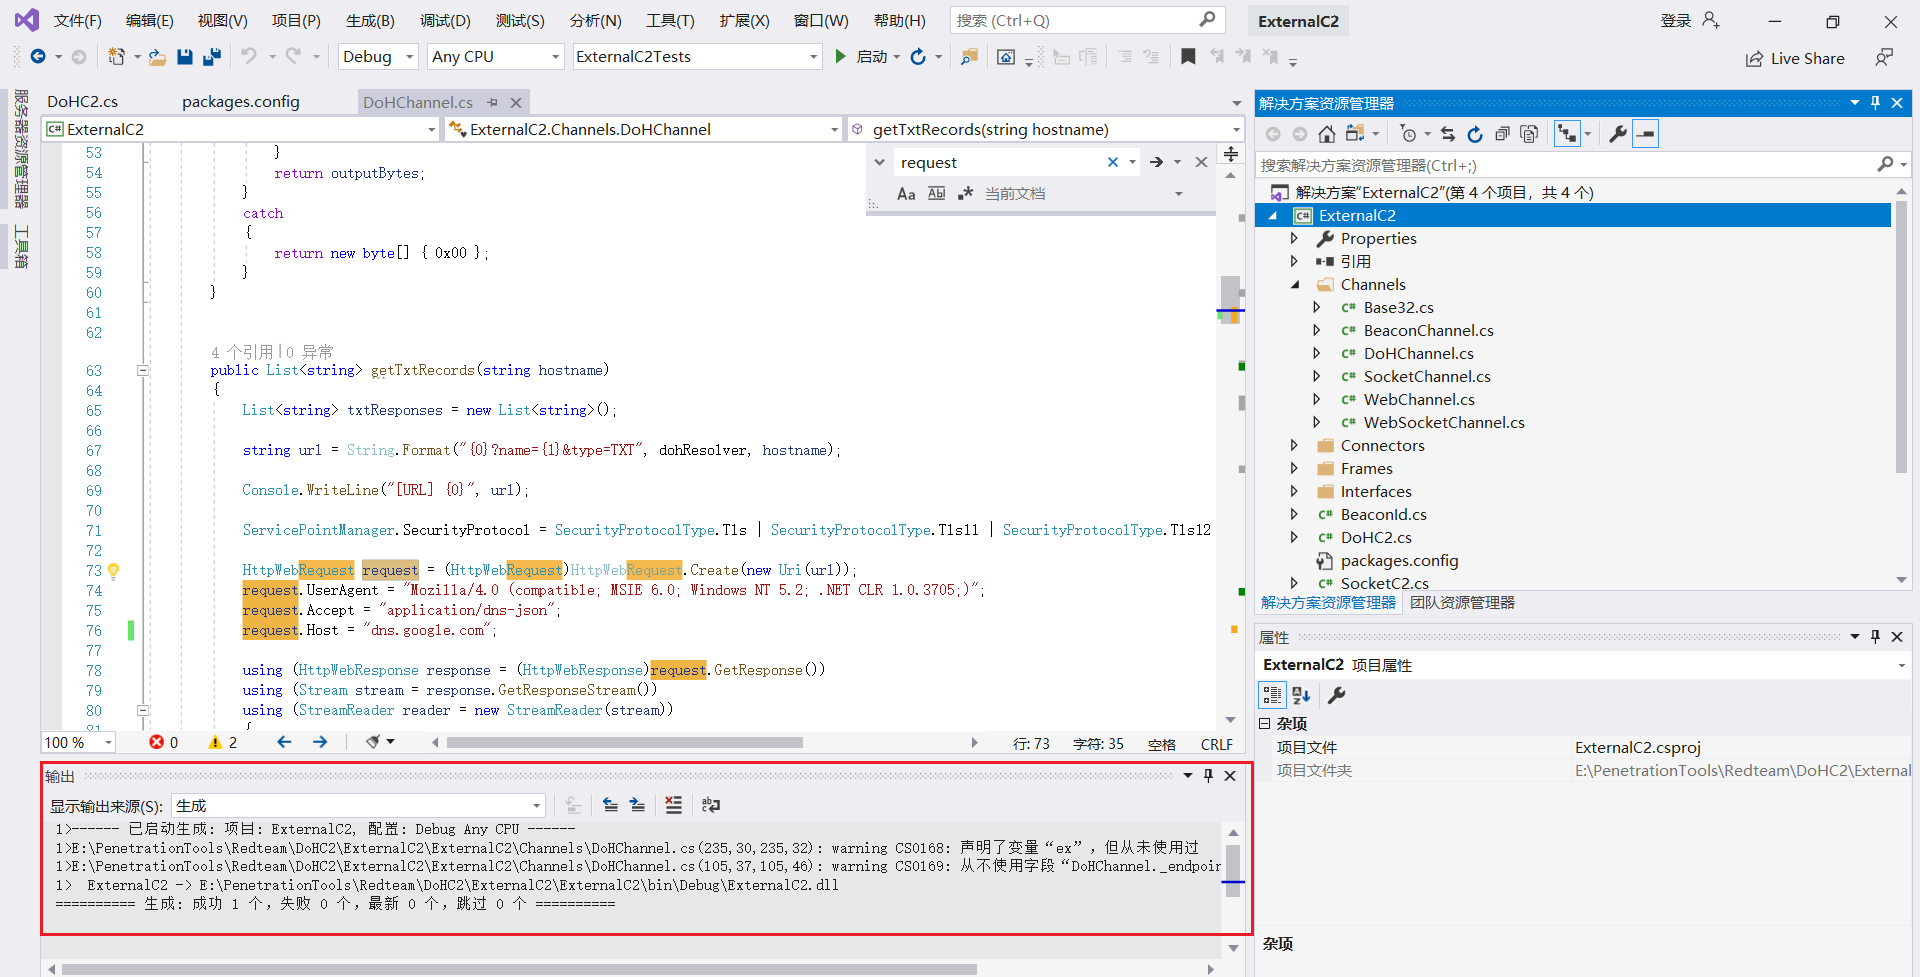The height and width of the screenshot is (977, 1920).
Task: Navigate backward with the toolbar back arrow
Action: [x=38, y=57]
